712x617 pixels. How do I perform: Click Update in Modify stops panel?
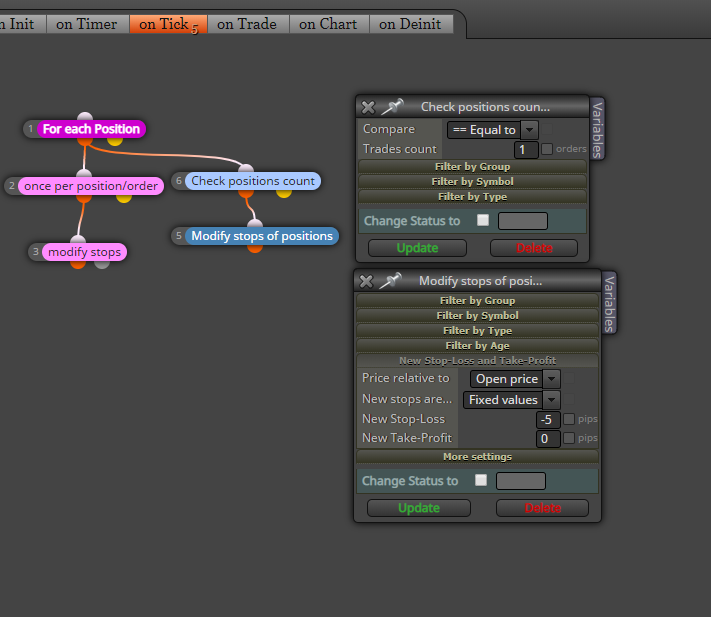tap(419, 508)
